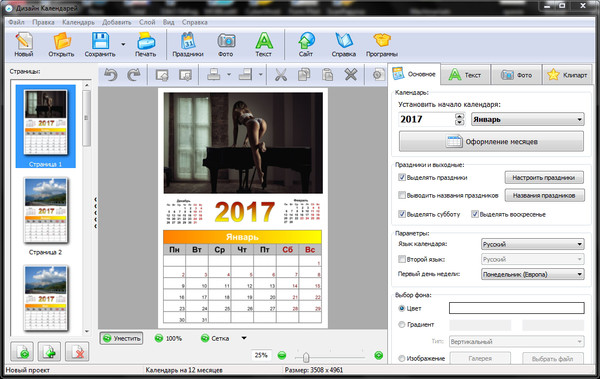Select the Градиент background radio button
Screen dimensions: 600x379
tap(401, 325)
